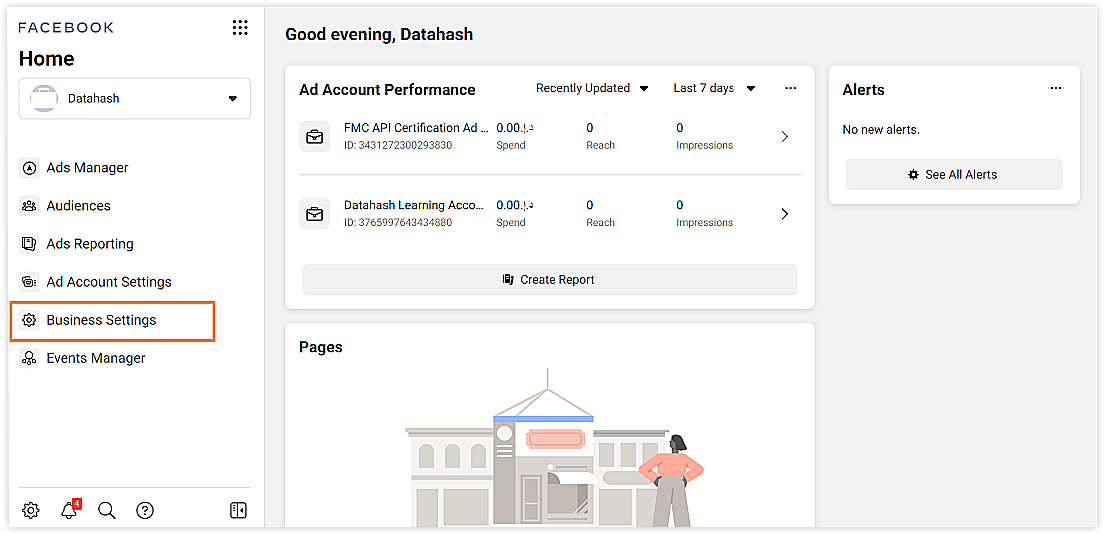Click the No new alerts text
The width and height of the screenshot is (1104, 534).
881,130
